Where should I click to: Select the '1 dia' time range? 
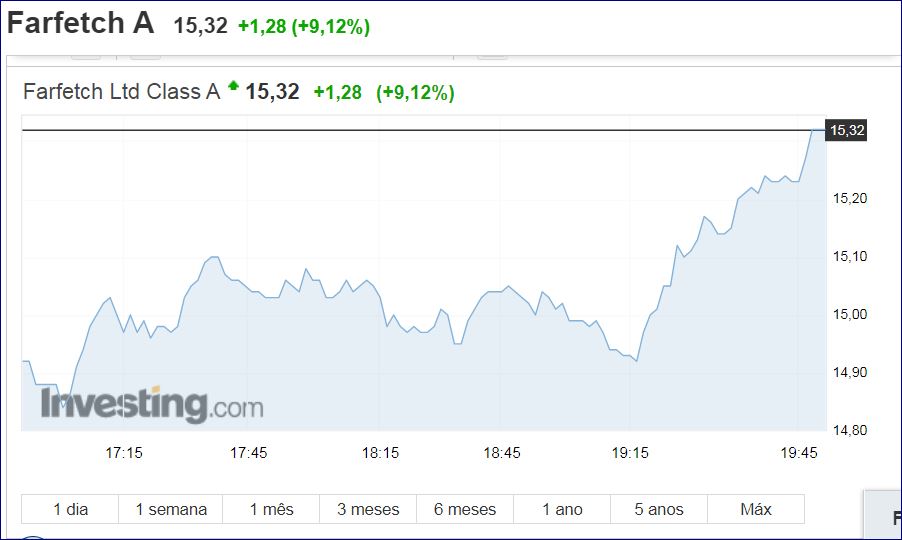[70, 509]
